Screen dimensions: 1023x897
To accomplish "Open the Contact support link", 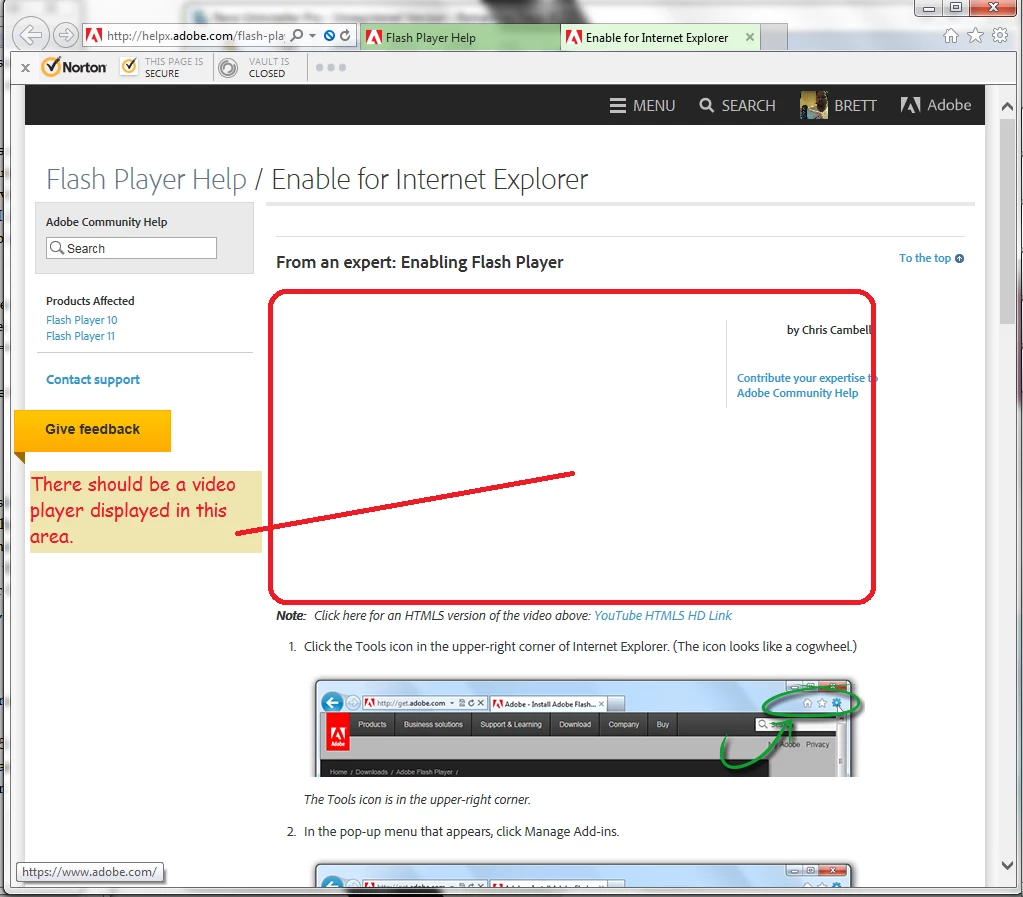I will pyautogui.click(x=93, y=379).
